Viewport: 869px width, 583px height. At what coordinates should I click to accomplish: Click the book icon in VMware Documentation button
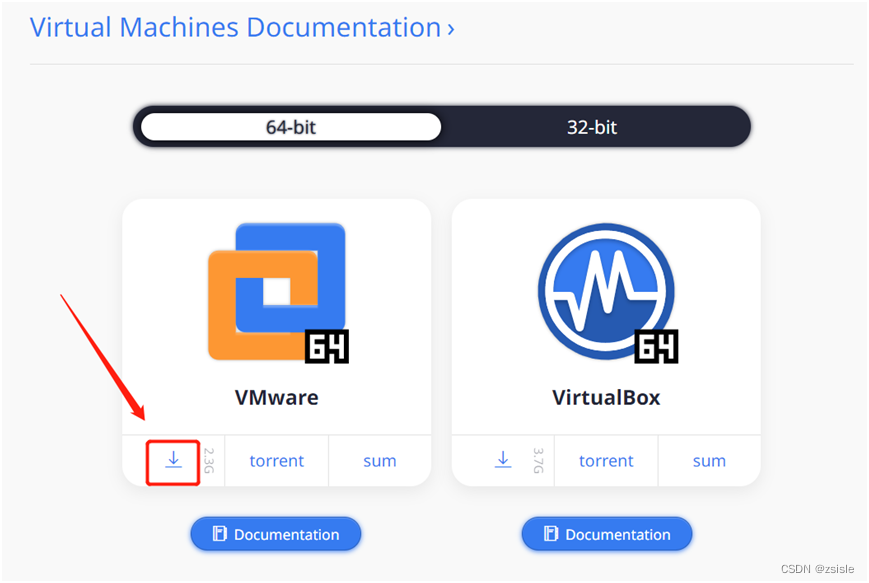(219, 534)
